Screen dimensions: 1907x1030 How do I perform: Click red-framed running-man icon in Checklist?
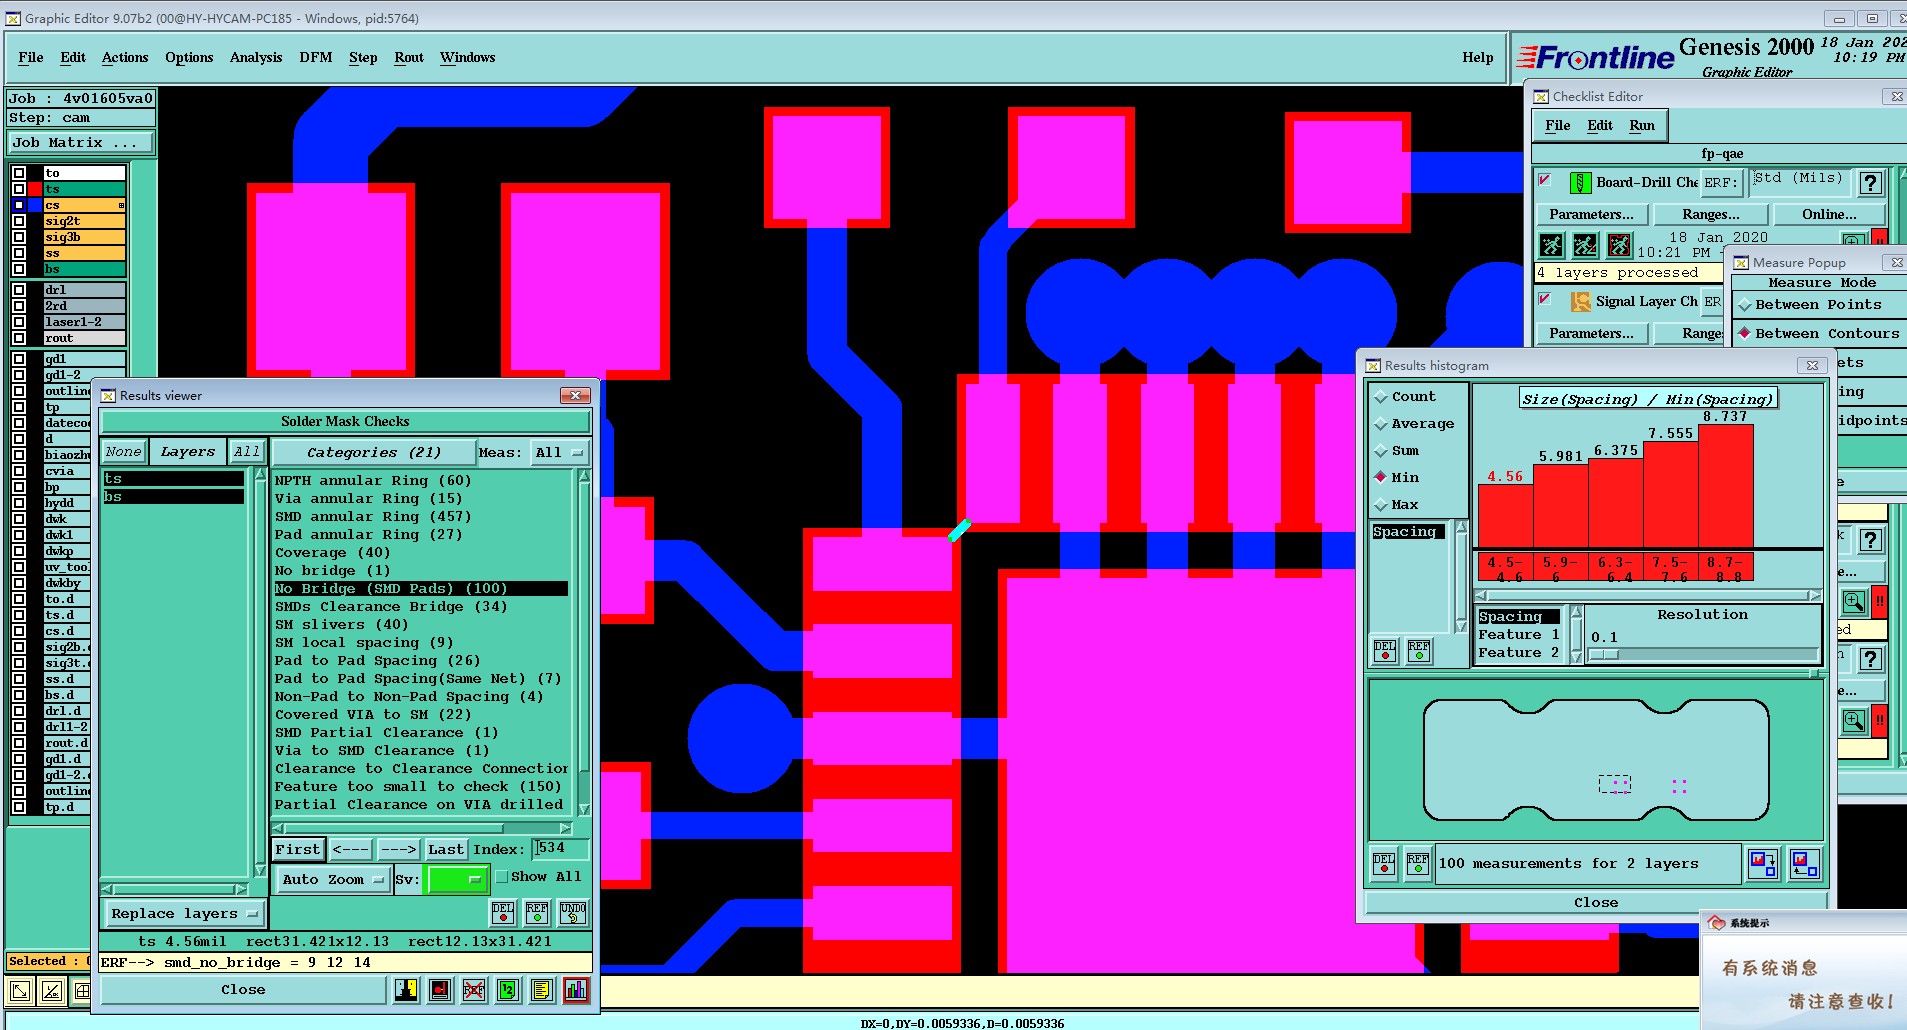click(1620, 244)
